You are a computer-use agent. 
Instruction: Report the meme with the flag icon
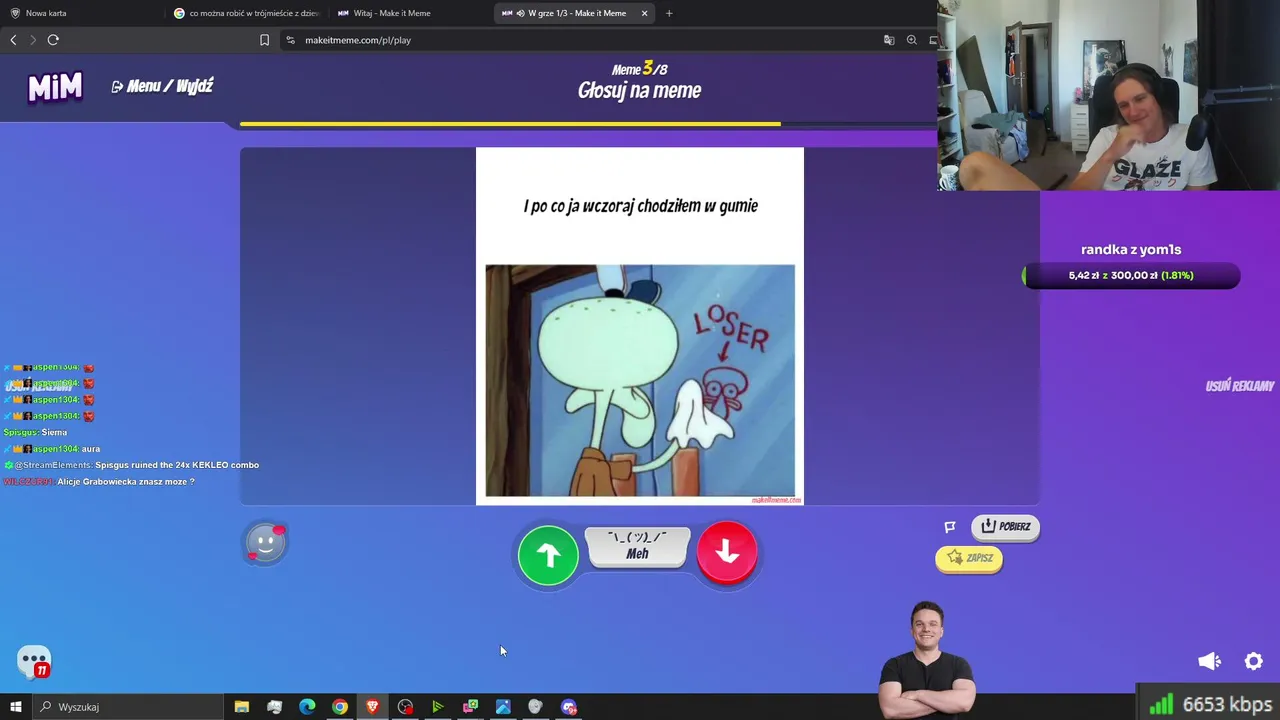click(950, 527)
